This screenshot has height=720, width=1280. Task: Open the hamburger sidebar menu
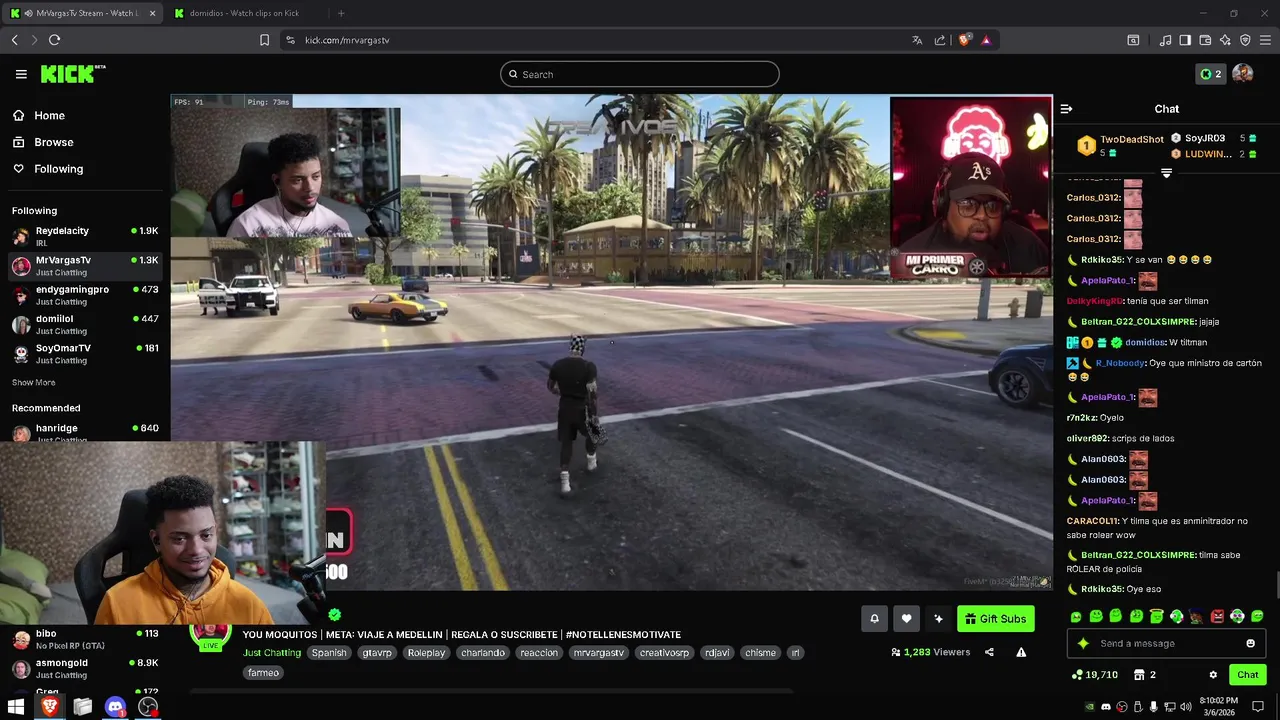(x=21, y=74)
